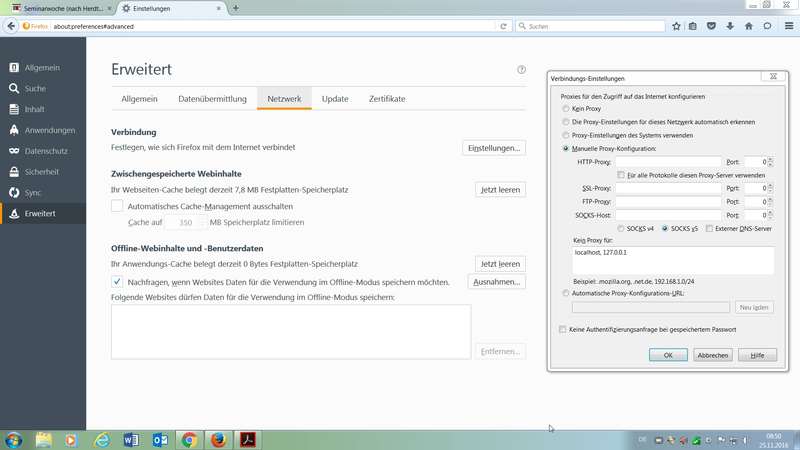Select Manuelle Proxy-Konfiguration option

coord(565,148)
